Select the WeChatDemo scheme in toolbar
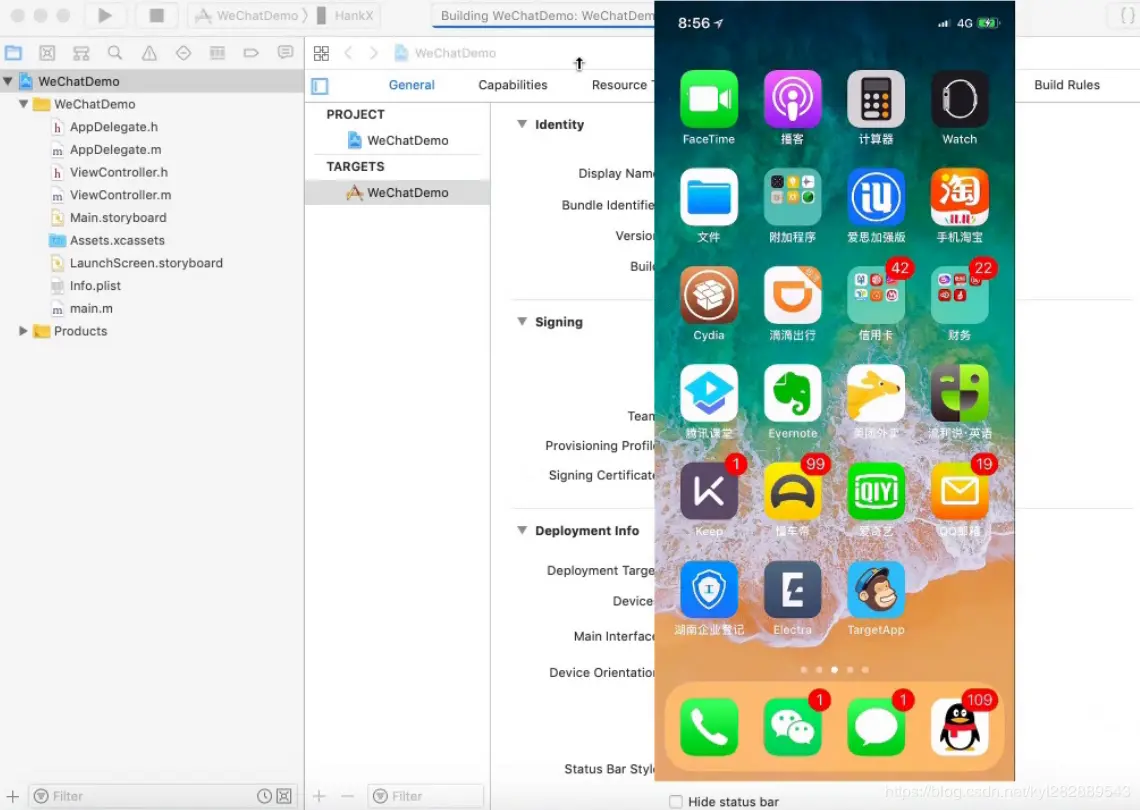The height and width of the screenshot is (810, 1140). point(248,15)
